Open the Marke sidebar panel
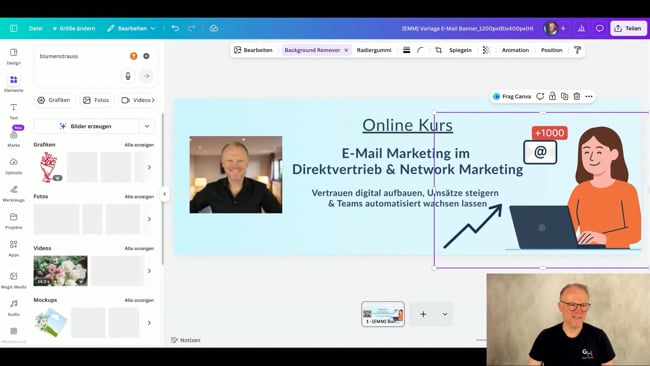This screenshot has height=366, width=650. [14, 139]
